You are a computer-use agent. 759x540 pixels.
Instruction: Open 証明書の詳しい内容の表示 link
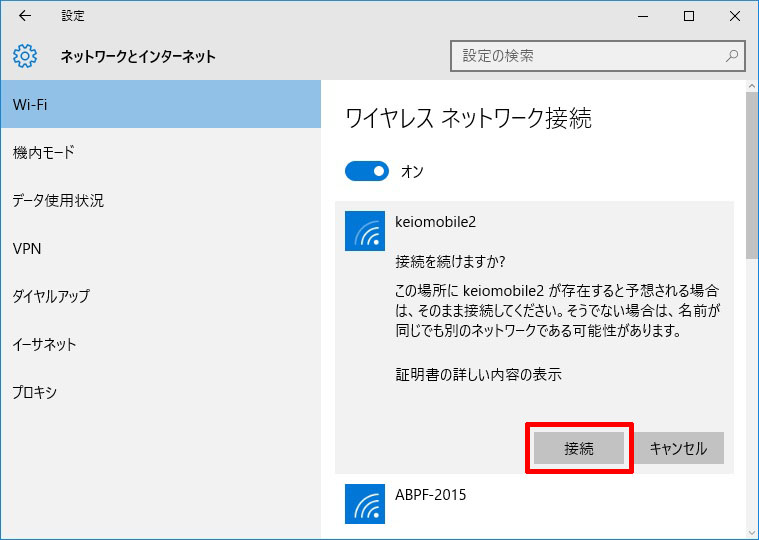click(x=478, y=375)
